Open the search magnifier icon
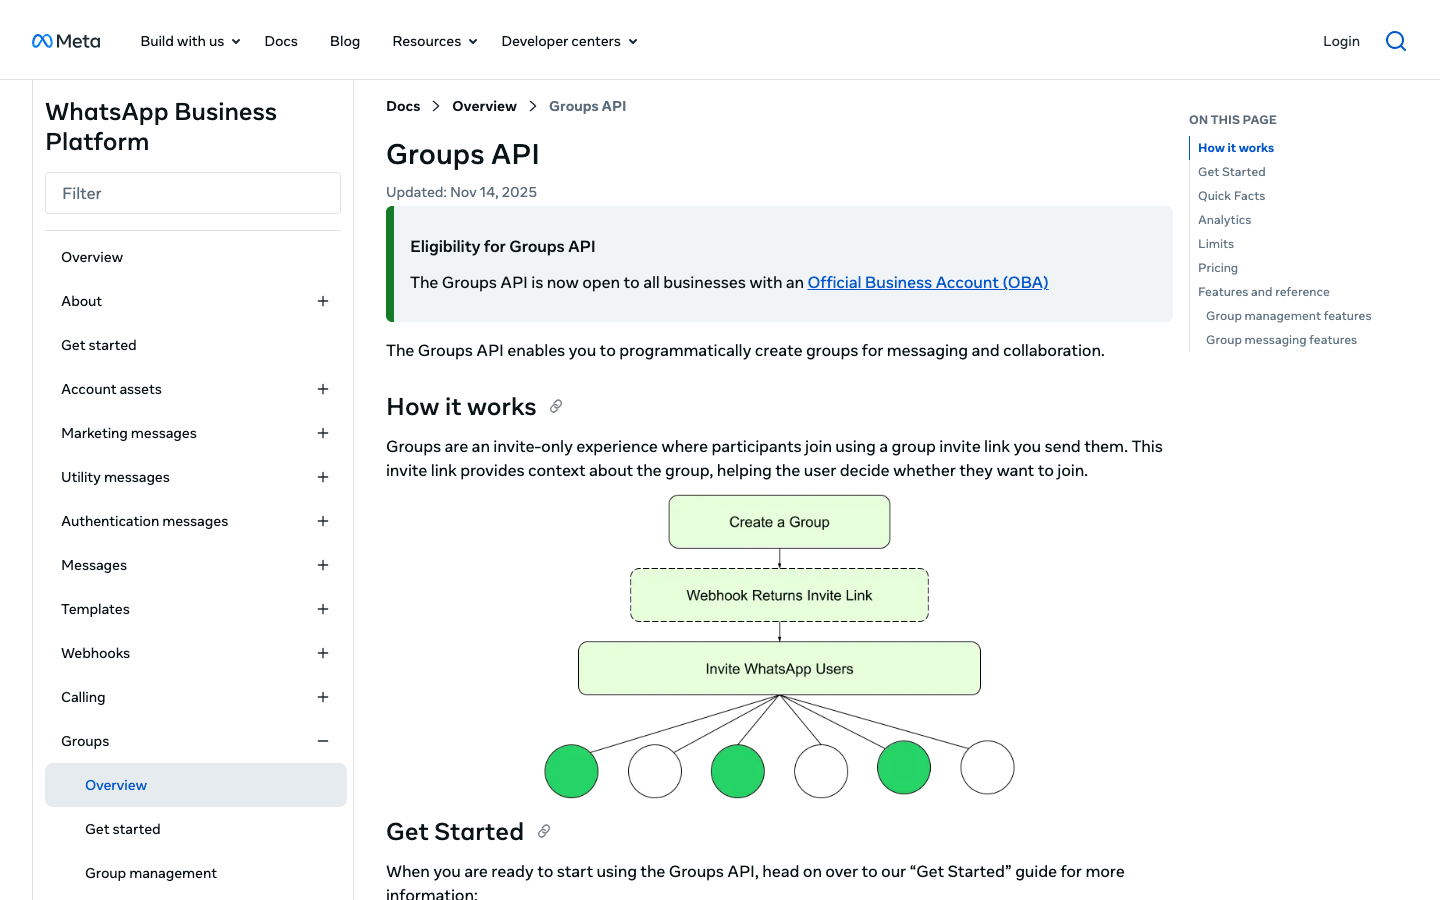1440x900 pixels. pyautogui.click(x=1396, y=41)
